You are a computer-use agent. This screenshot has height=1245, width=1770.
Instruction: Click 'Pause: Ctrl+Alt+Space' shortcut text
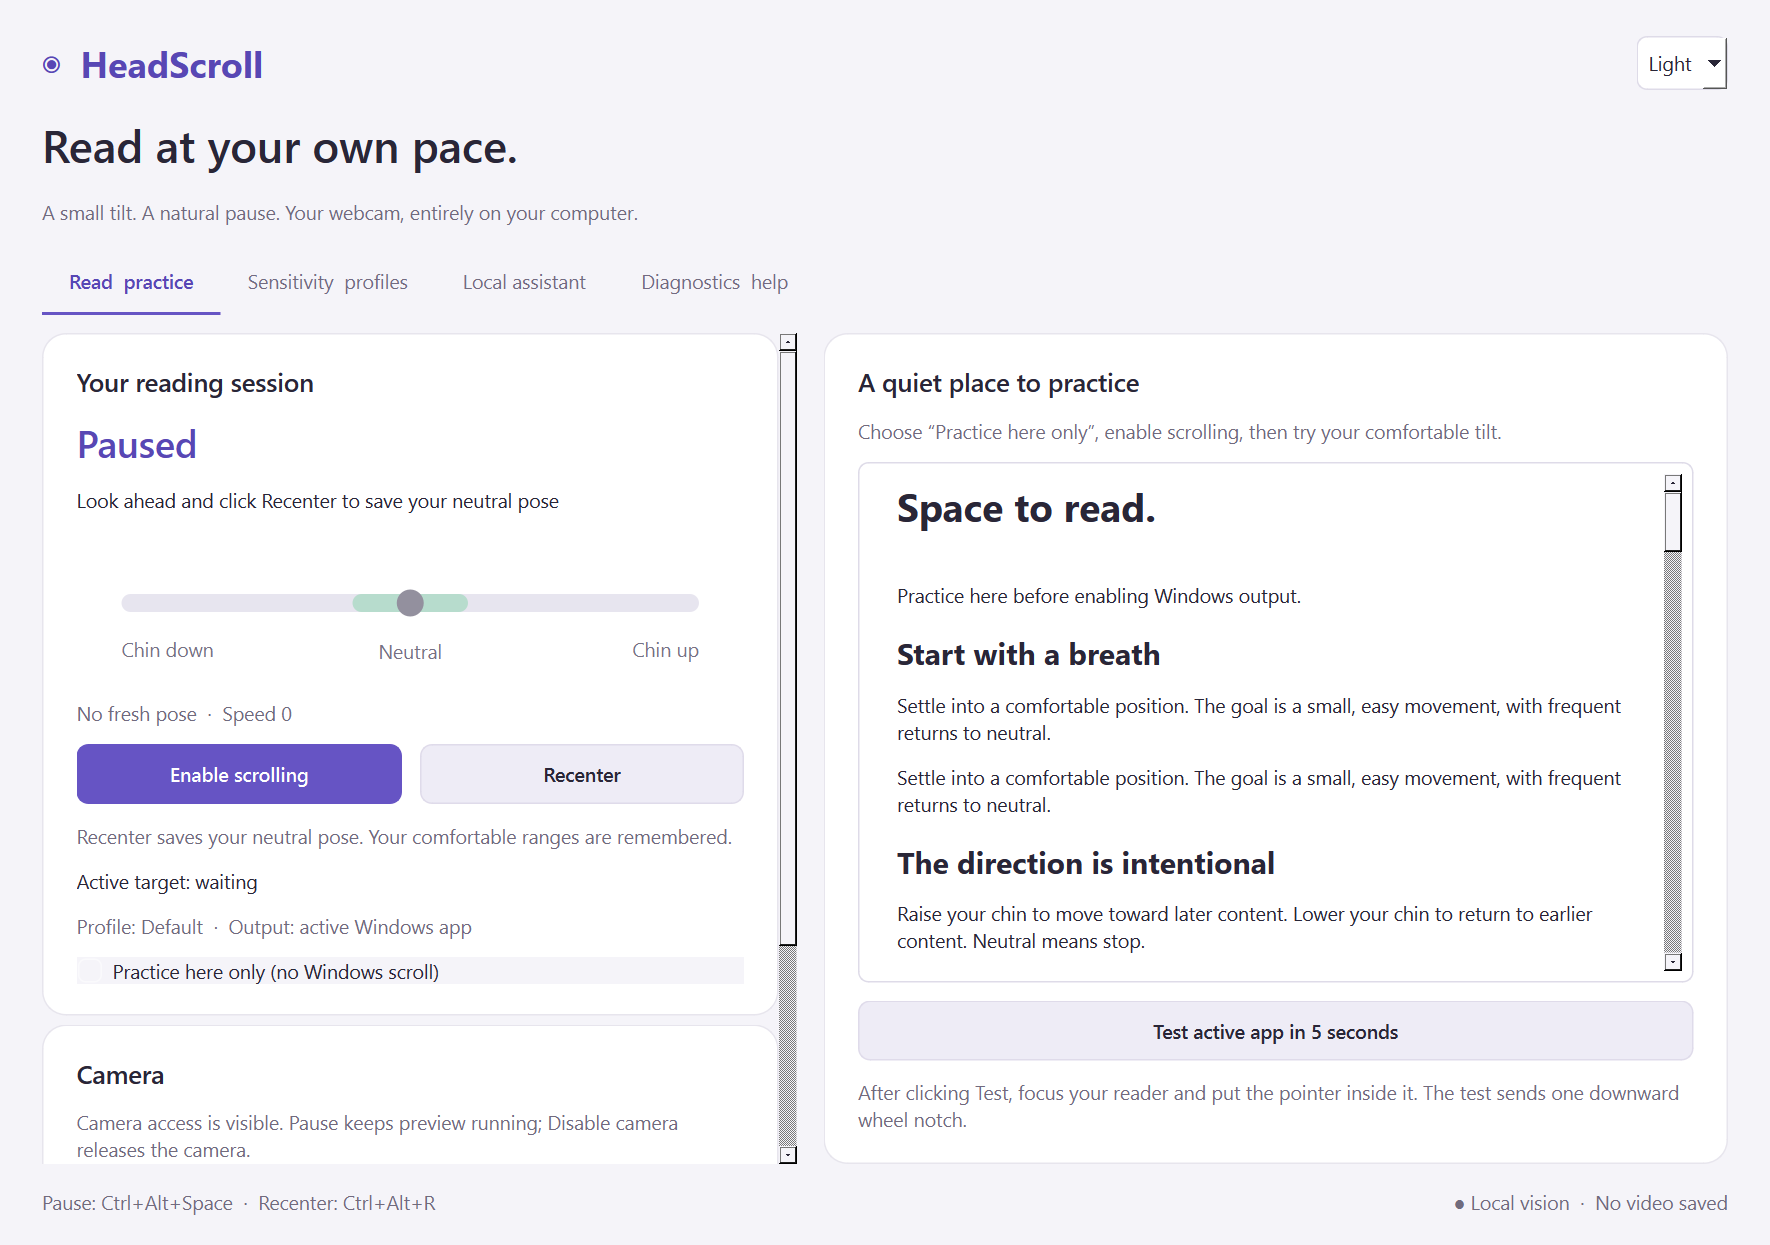coord(137,1203)
